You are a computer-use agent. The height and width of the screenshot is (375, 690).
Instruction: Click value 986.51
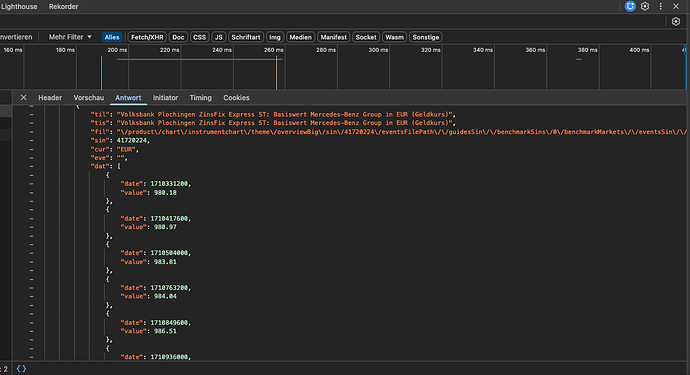coord(165,331)
